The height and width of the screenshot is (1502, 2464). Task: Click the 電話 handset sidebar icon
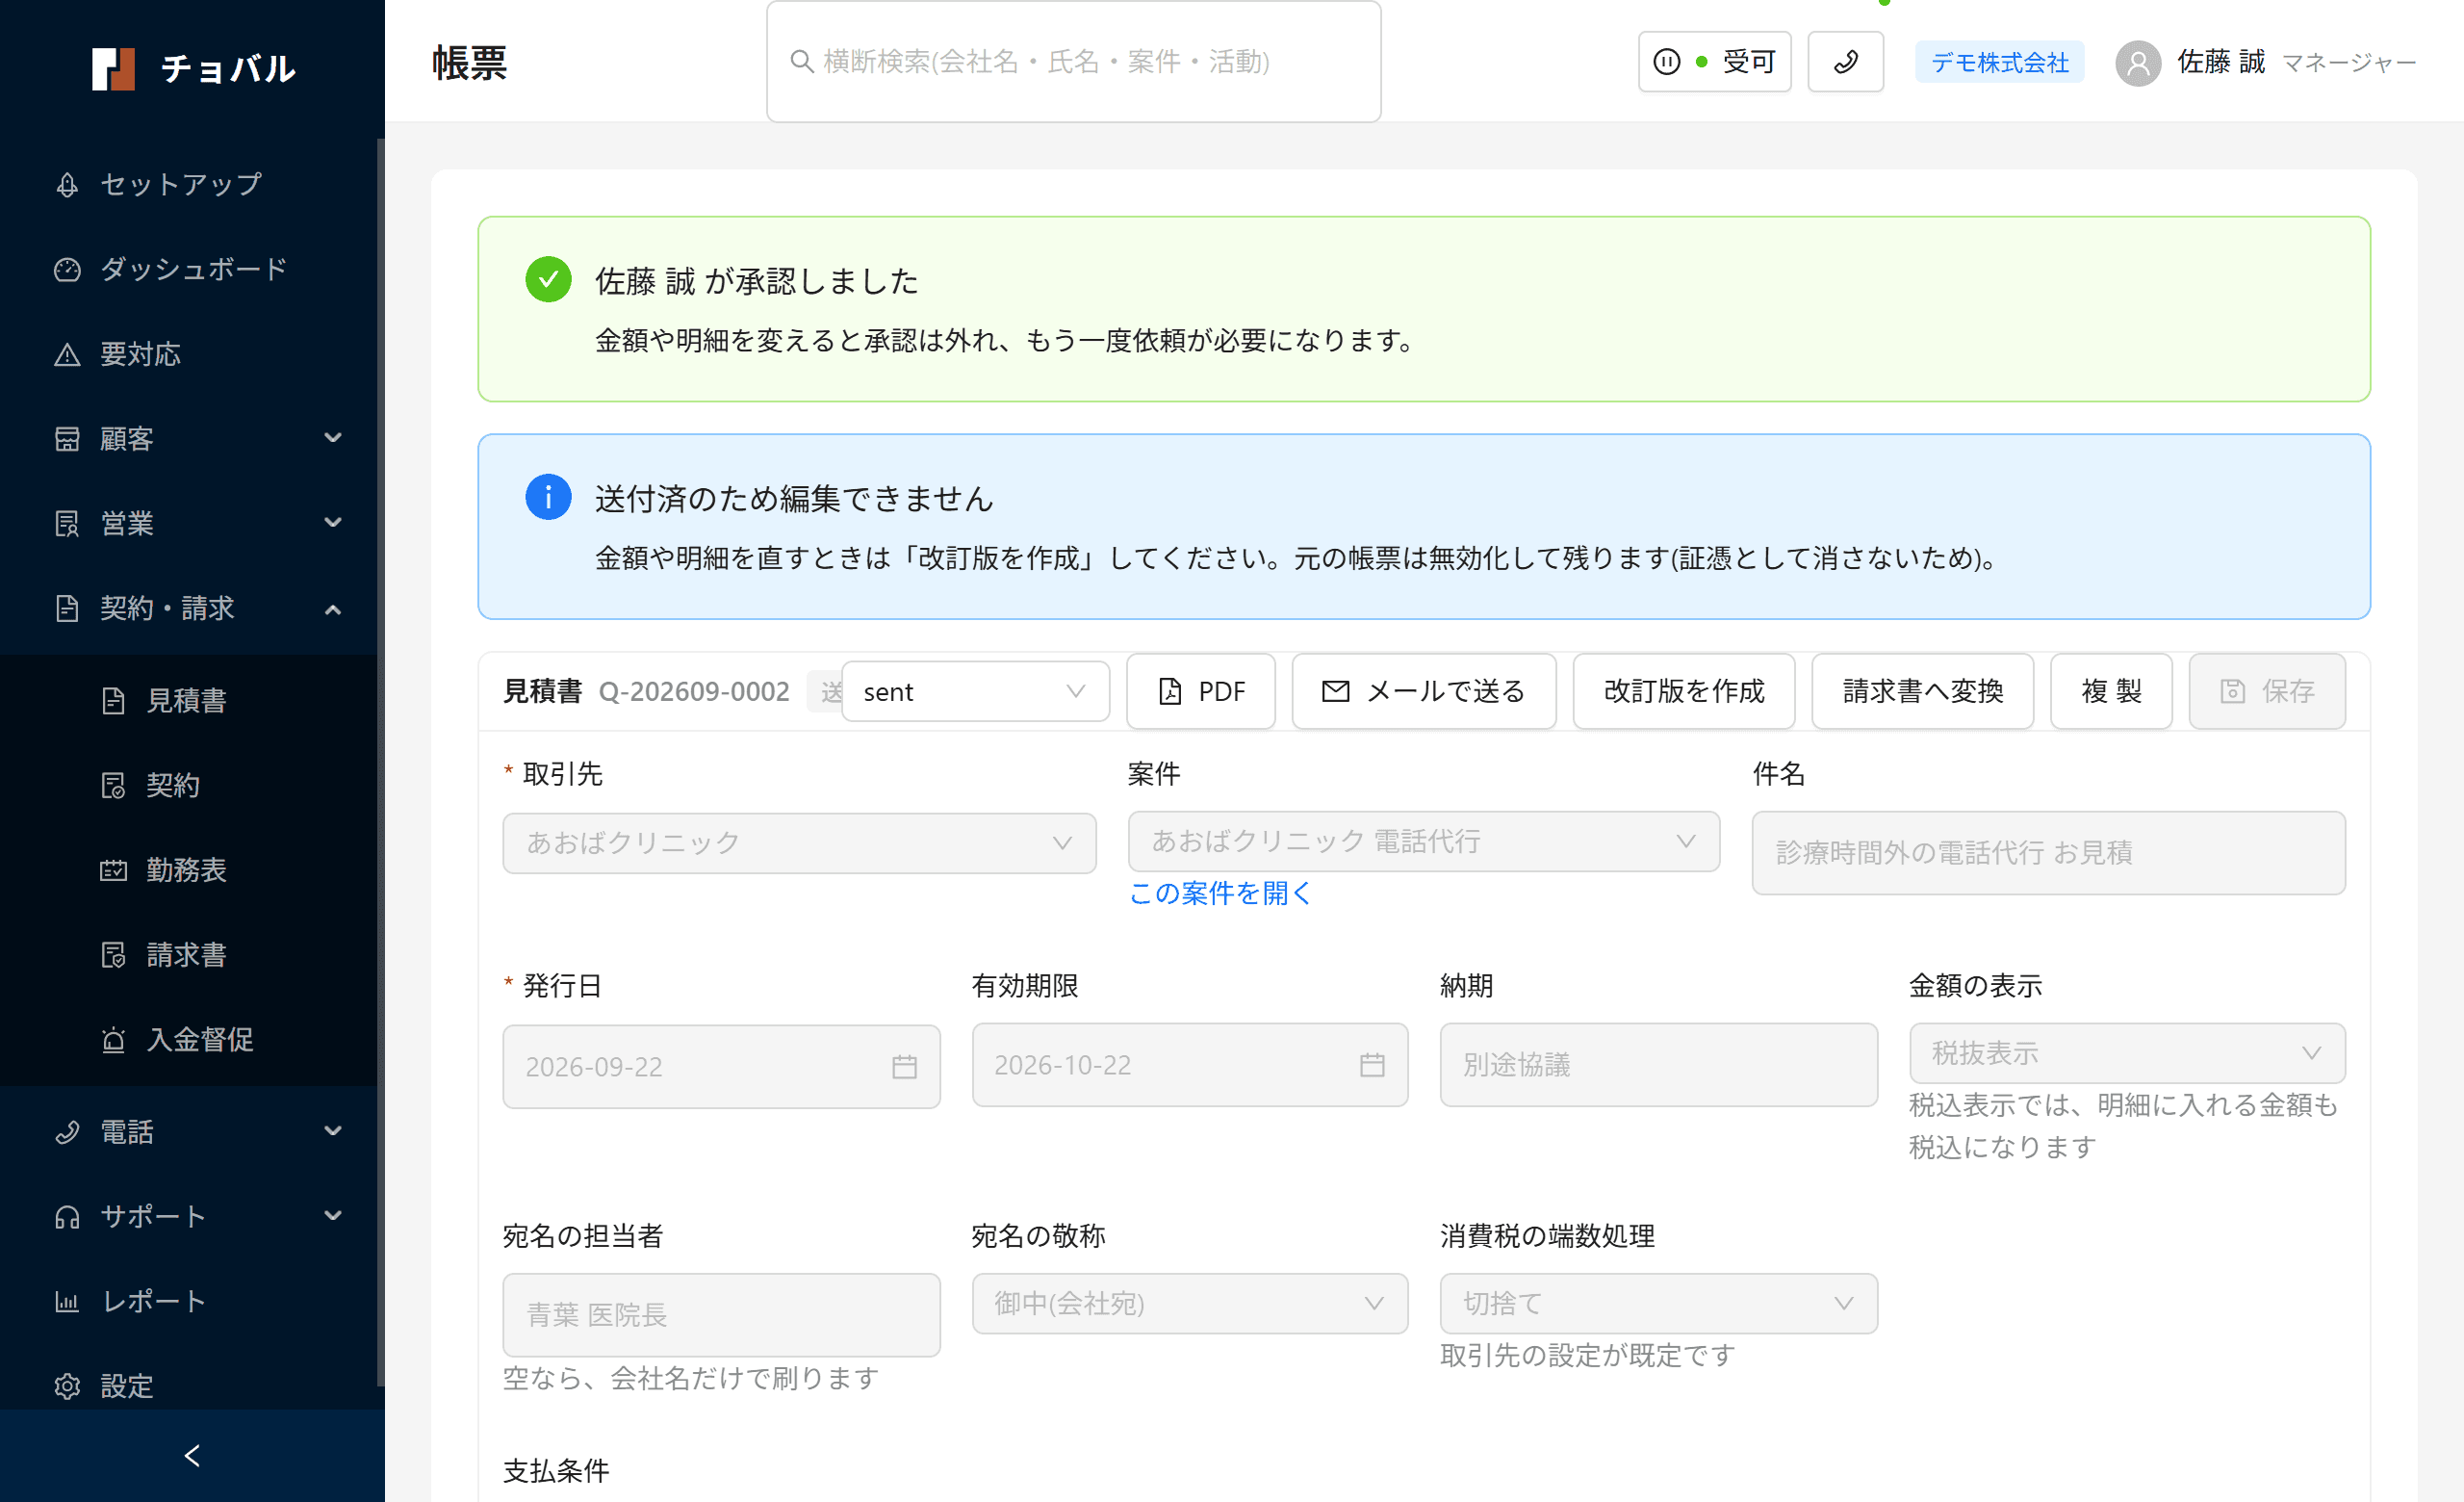coord(67,1132)
